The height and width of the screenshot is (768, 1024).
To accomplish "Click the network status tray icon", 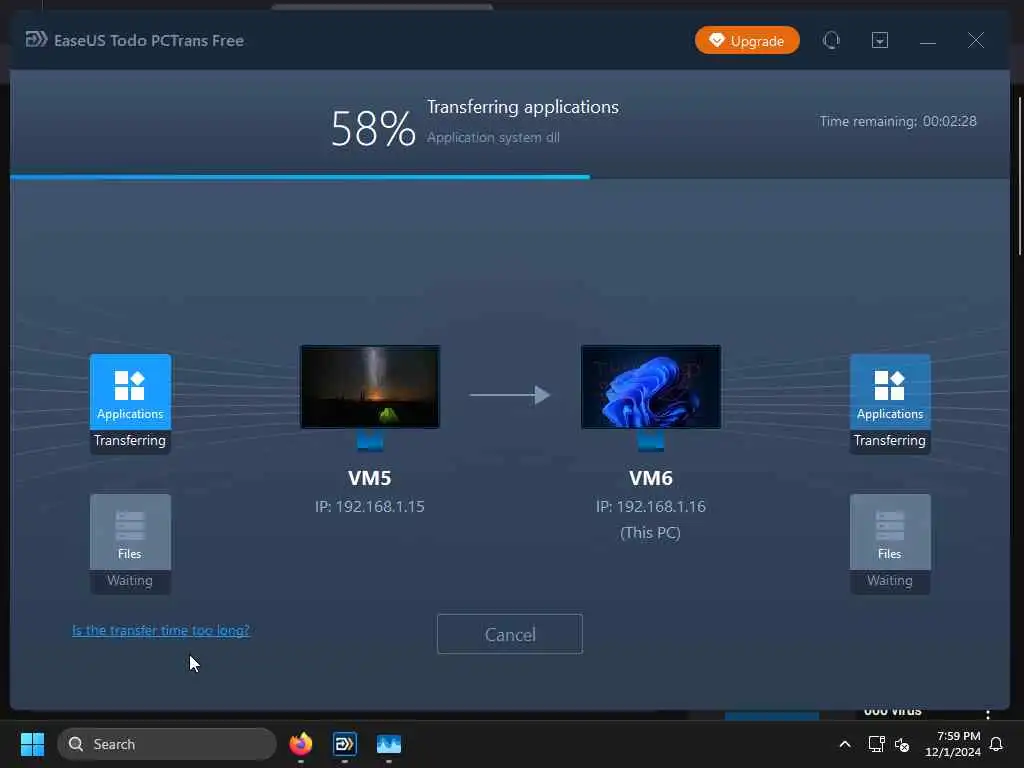I will (876, 744).
